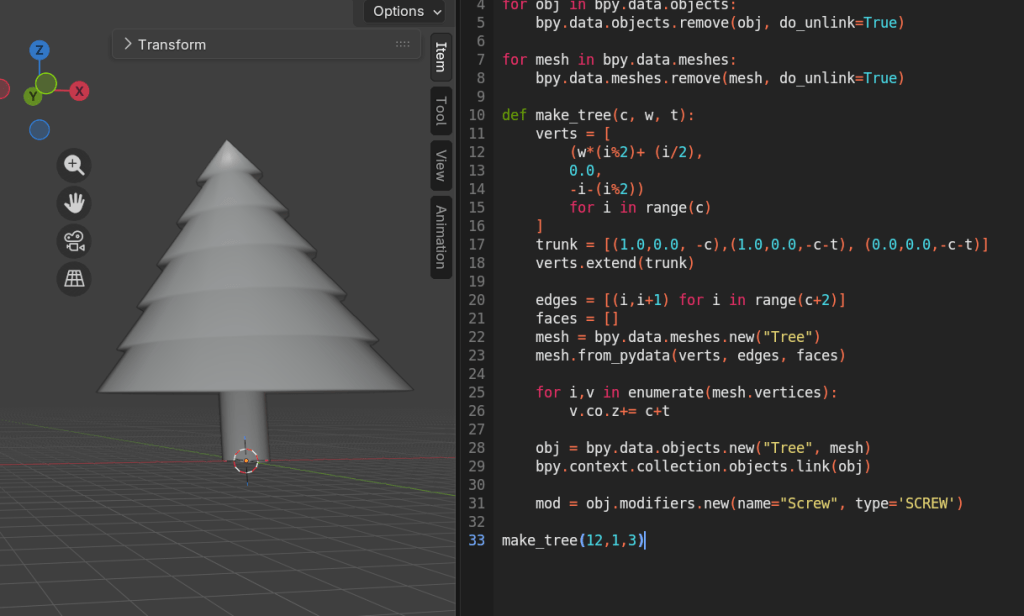This screenshot has height=616, width=1024.
Task: Activate the viewport zoom magnifier icon
Action: (x=73, y=164)
